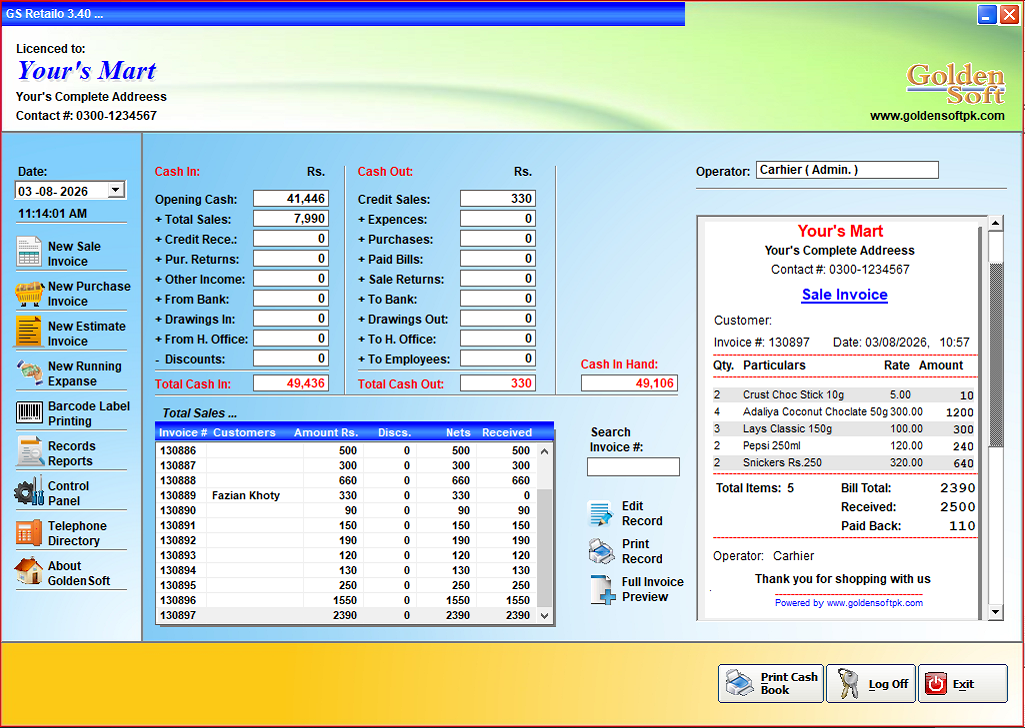Click the Edit Record icon

pos(600,514)
